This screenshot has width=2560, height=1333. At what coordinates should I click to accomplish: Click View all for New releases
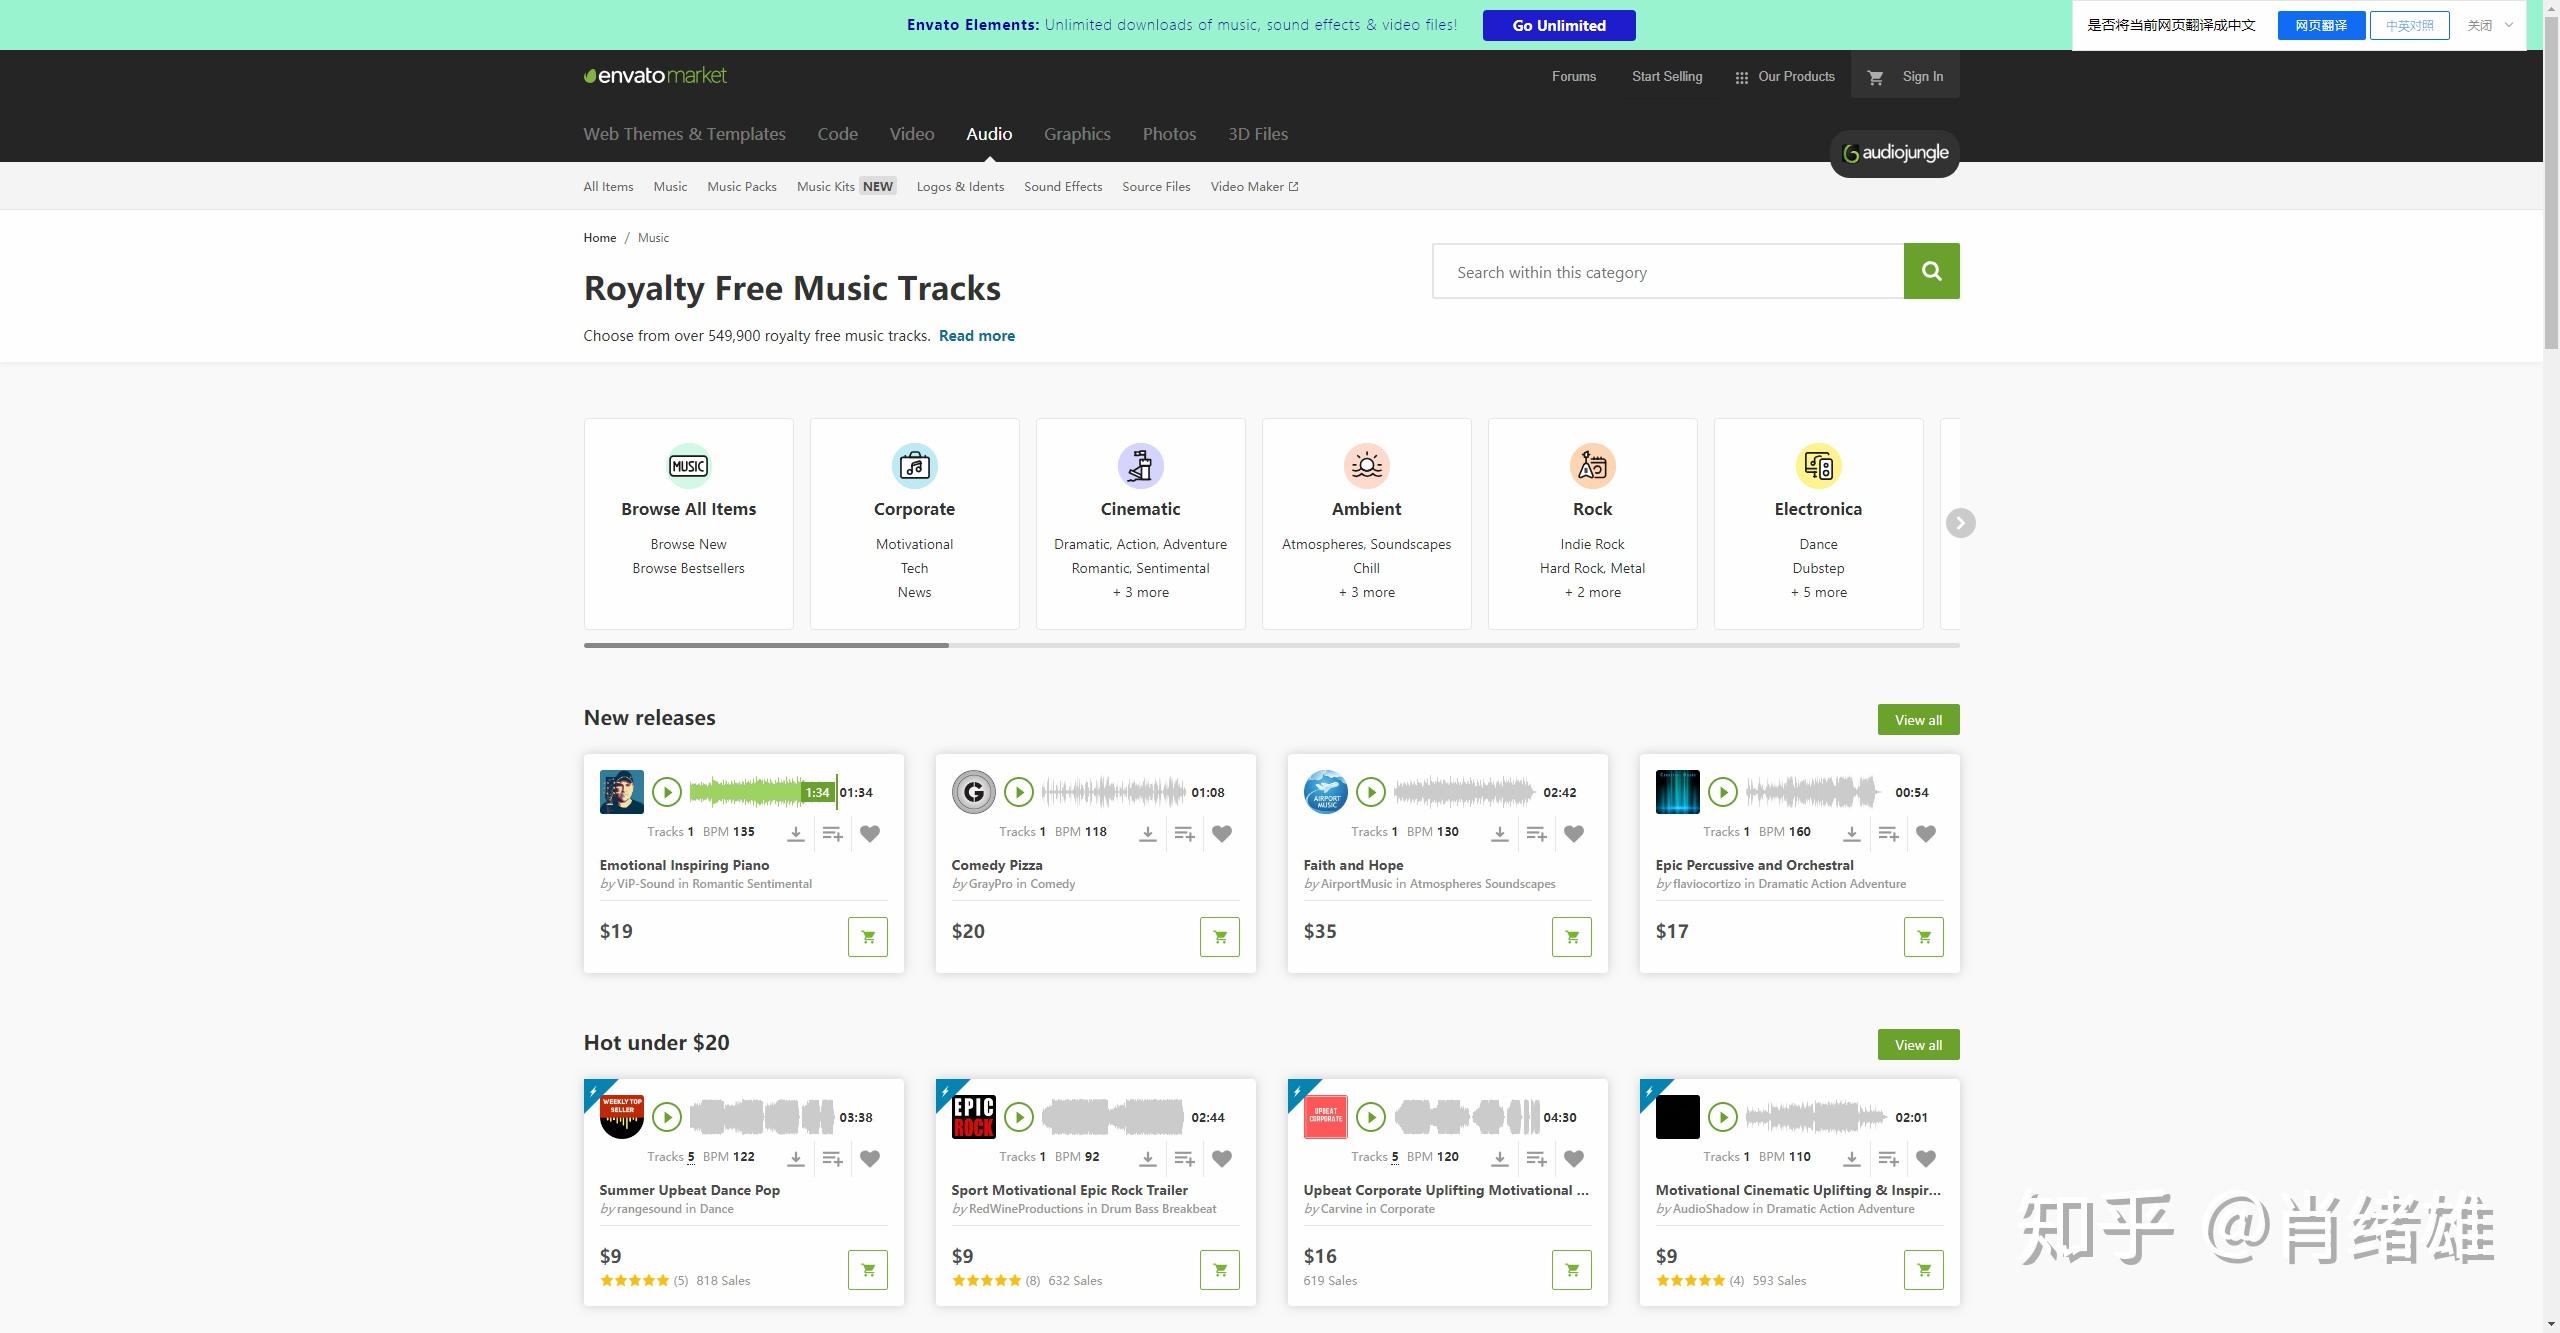tap(1918, 720)
